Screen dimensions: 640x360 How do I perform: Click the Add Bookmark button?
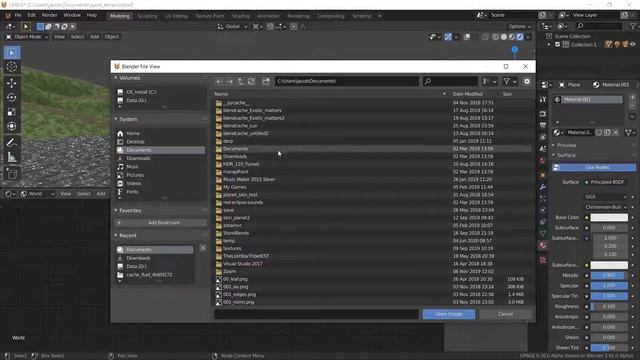click(161, 223)
